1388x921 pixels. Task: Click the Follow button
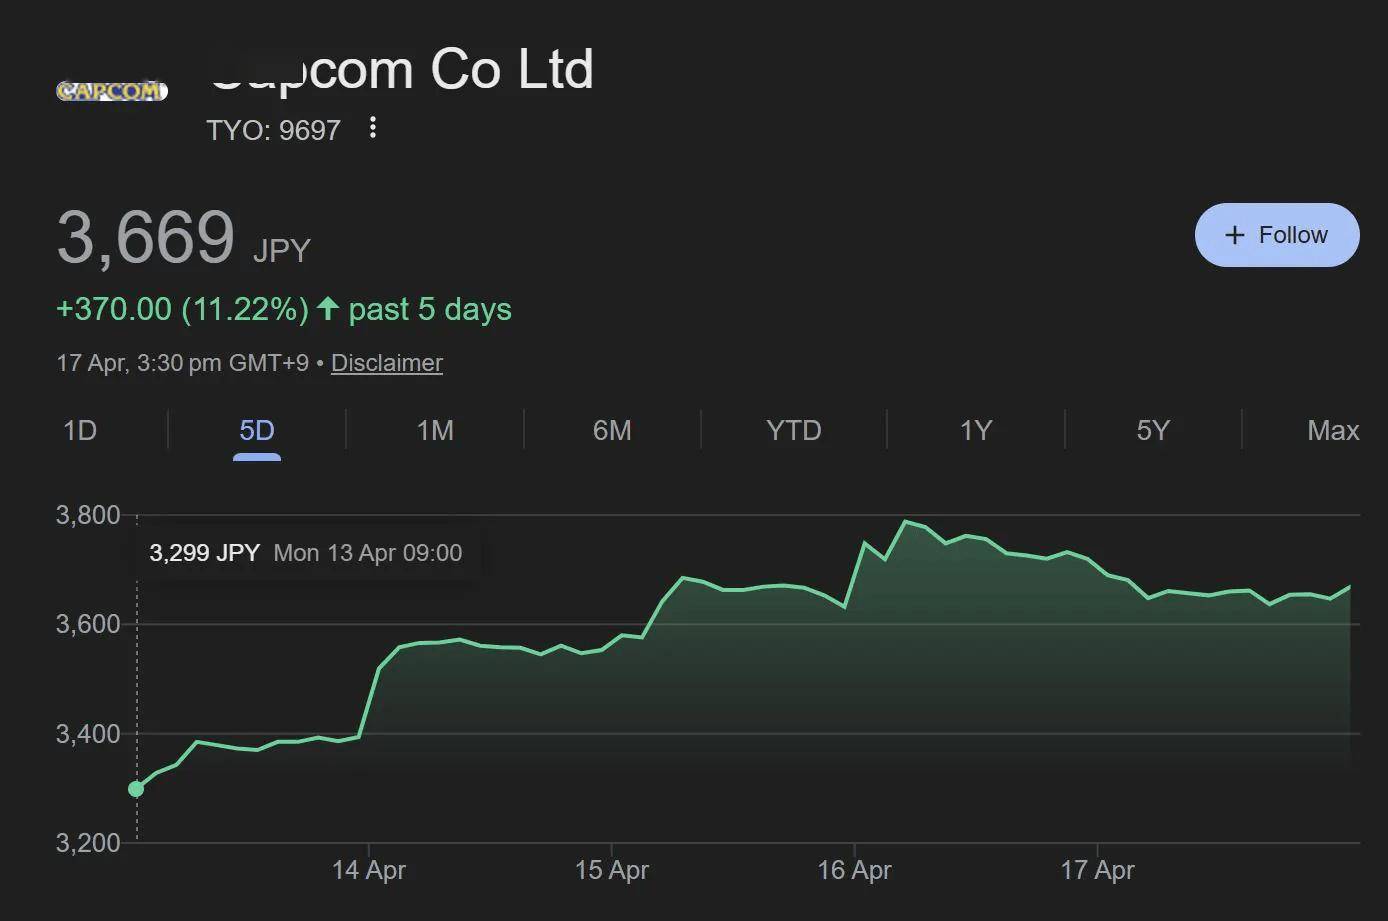pyautogui.click(x=1276, y=235)
